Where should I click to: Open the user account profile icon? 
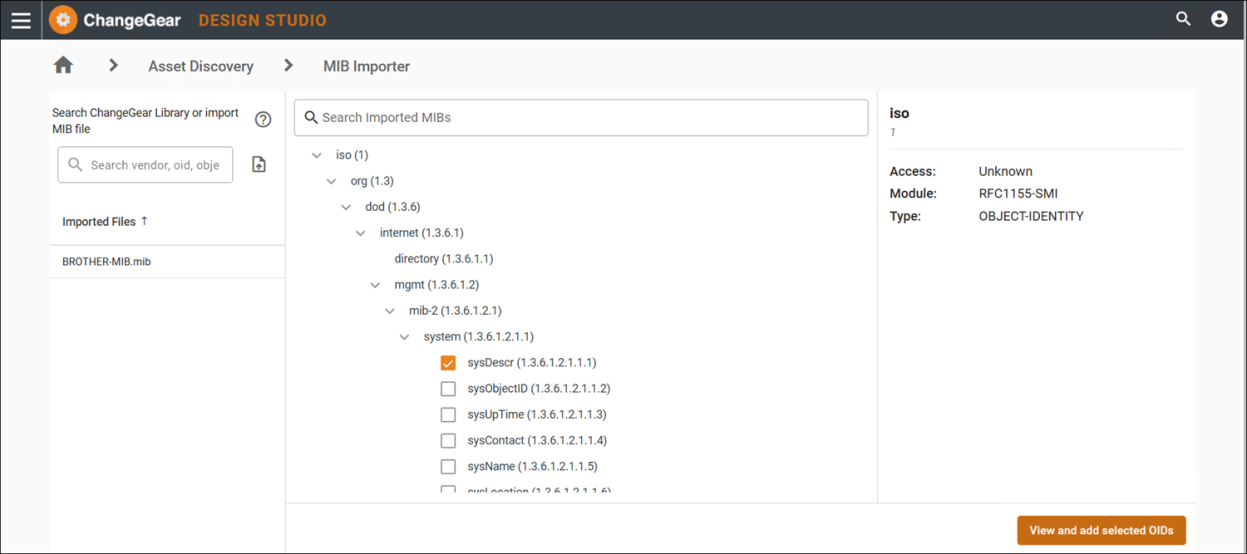1219,19
